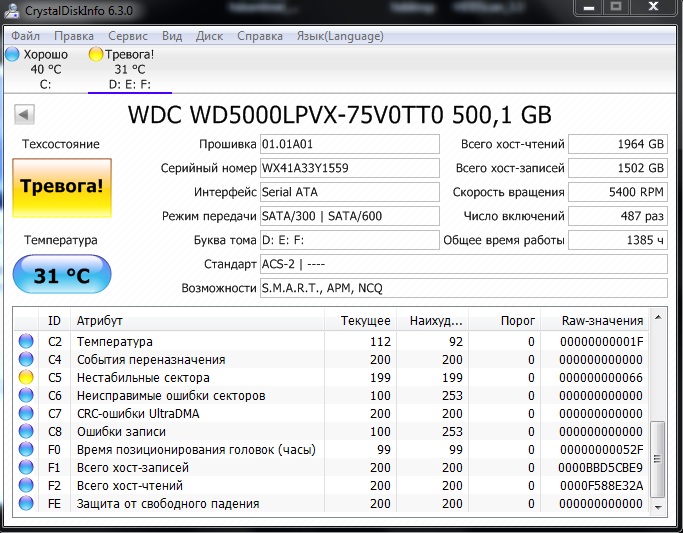Open the Сервис menu
This screenshot has height=533, width=683.
(127, 36)
